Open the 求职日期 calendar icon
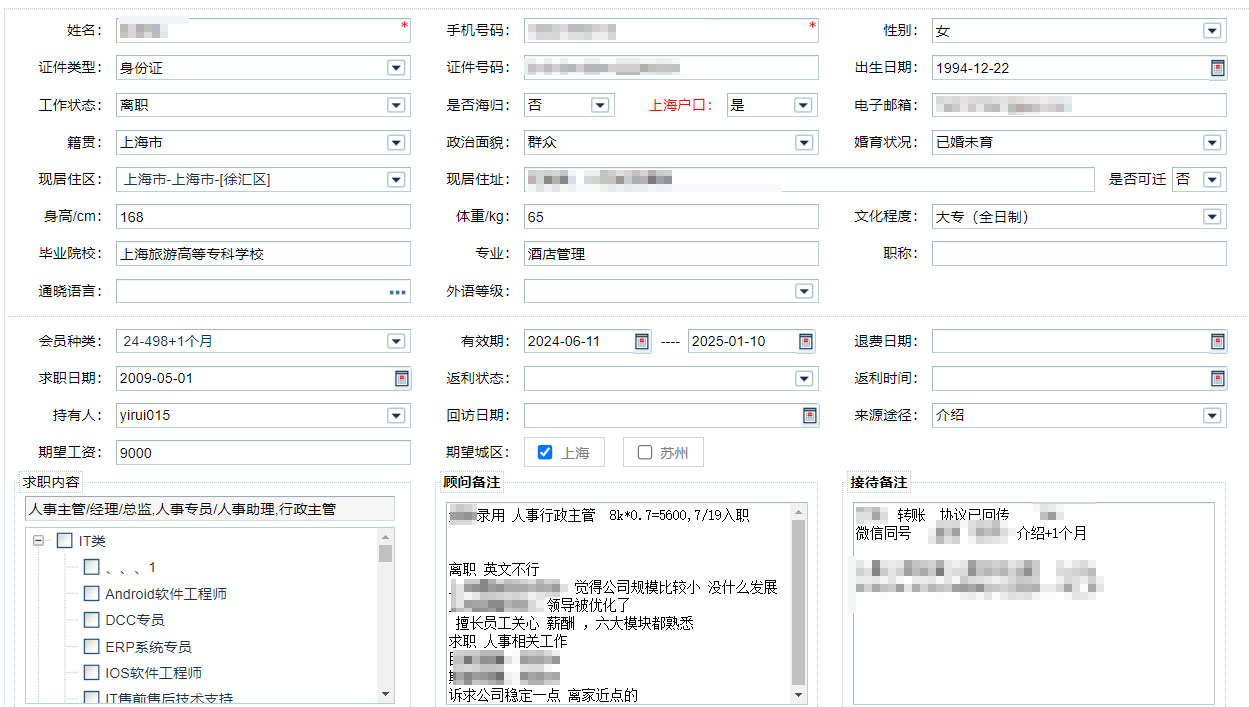The image size is (1249, 707). (402, 378)
